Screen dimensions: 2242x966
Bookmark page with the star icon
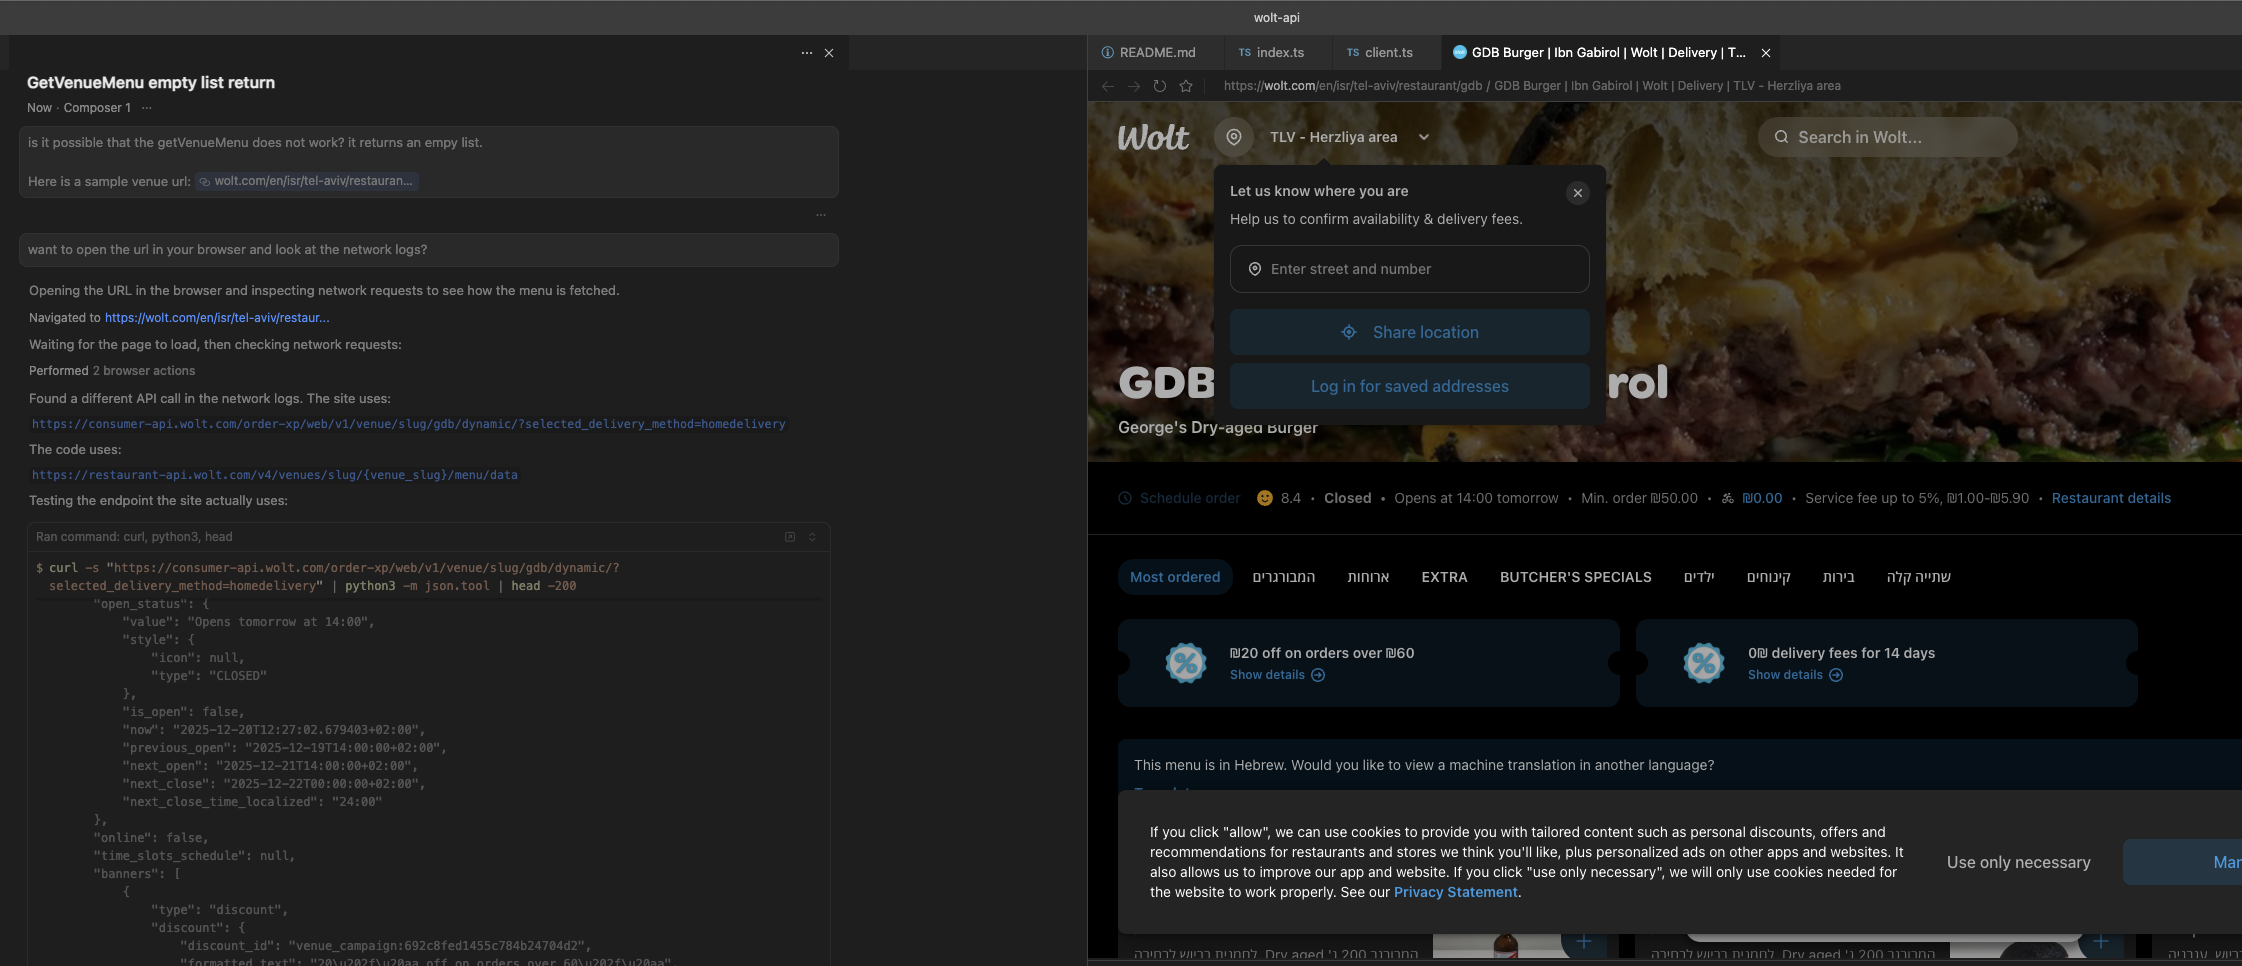tap(1186, 86)
